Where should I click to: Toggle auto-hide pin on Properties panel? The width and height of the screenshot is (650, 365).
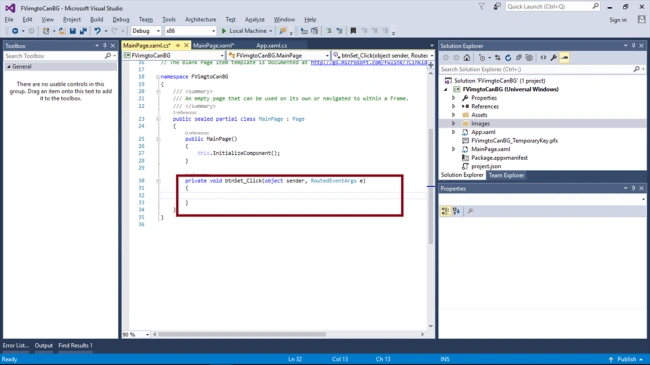pyautogui.click(x=633, y=188)
